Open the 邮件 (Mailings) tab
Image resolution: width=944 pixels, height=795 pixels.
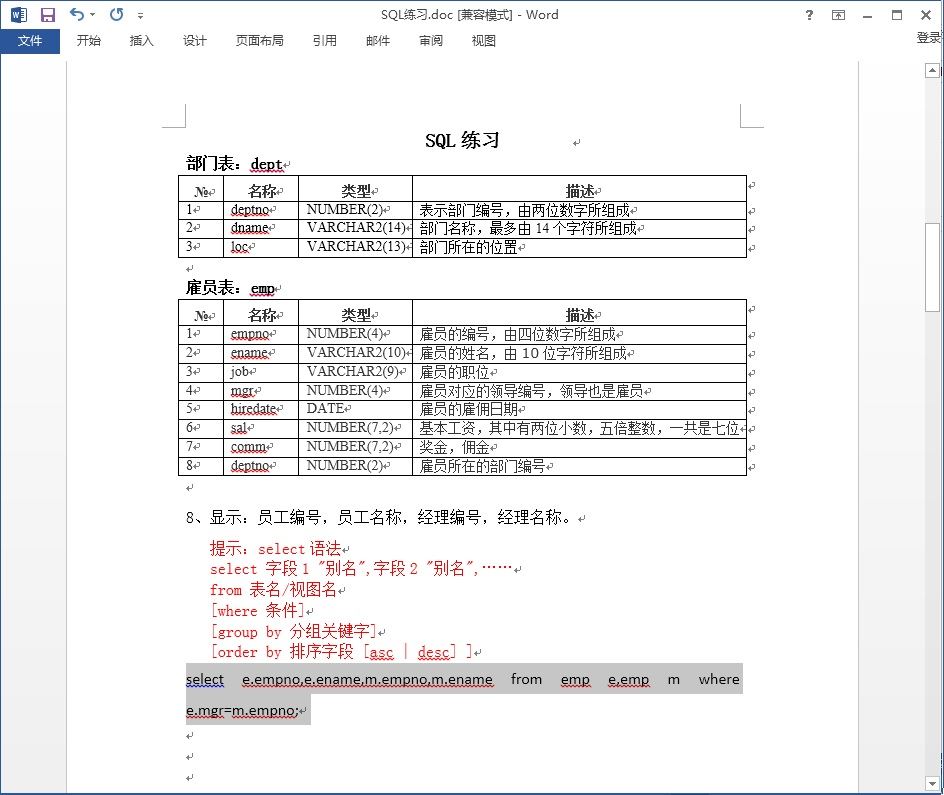click(377, 40)
